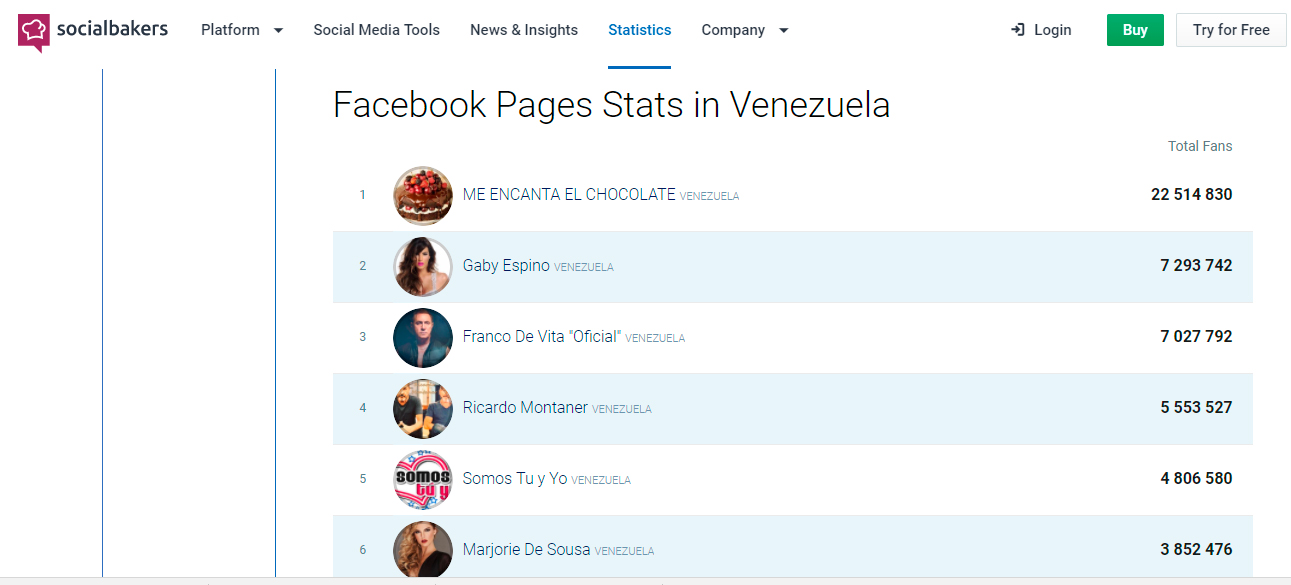Click the Login arrow icon
This screenshot has height=585, width=1291.
1018,30
